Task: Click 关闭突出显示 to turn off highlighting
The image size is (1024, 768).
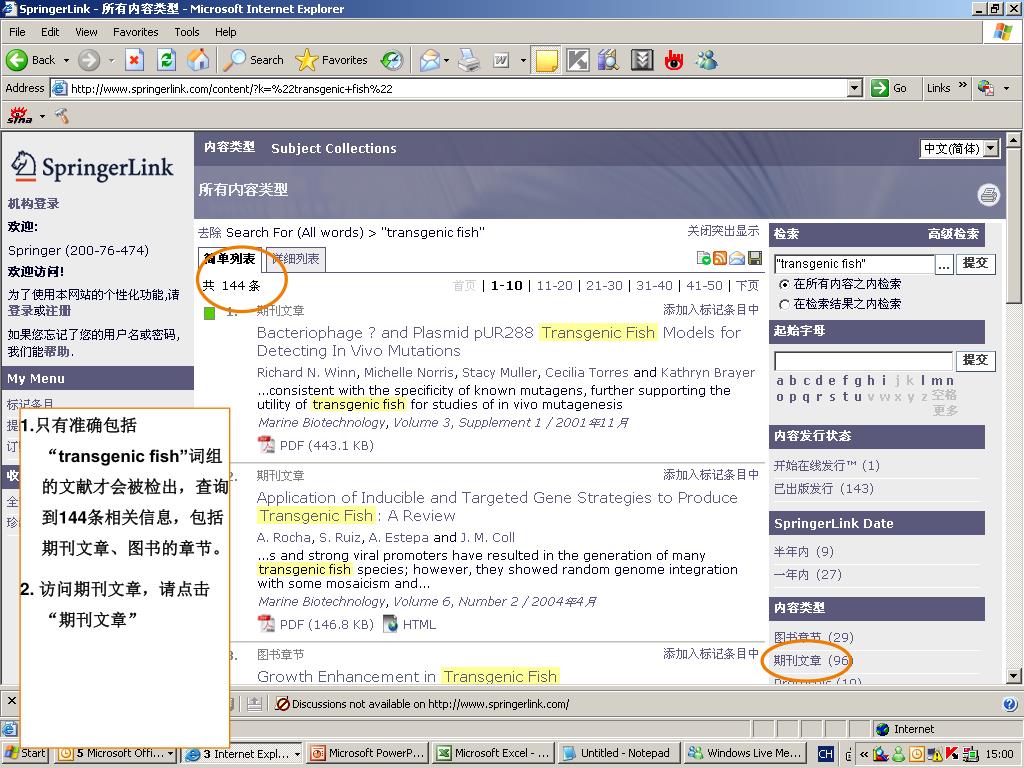Action: pyautogui.click(x=723, y=231)
